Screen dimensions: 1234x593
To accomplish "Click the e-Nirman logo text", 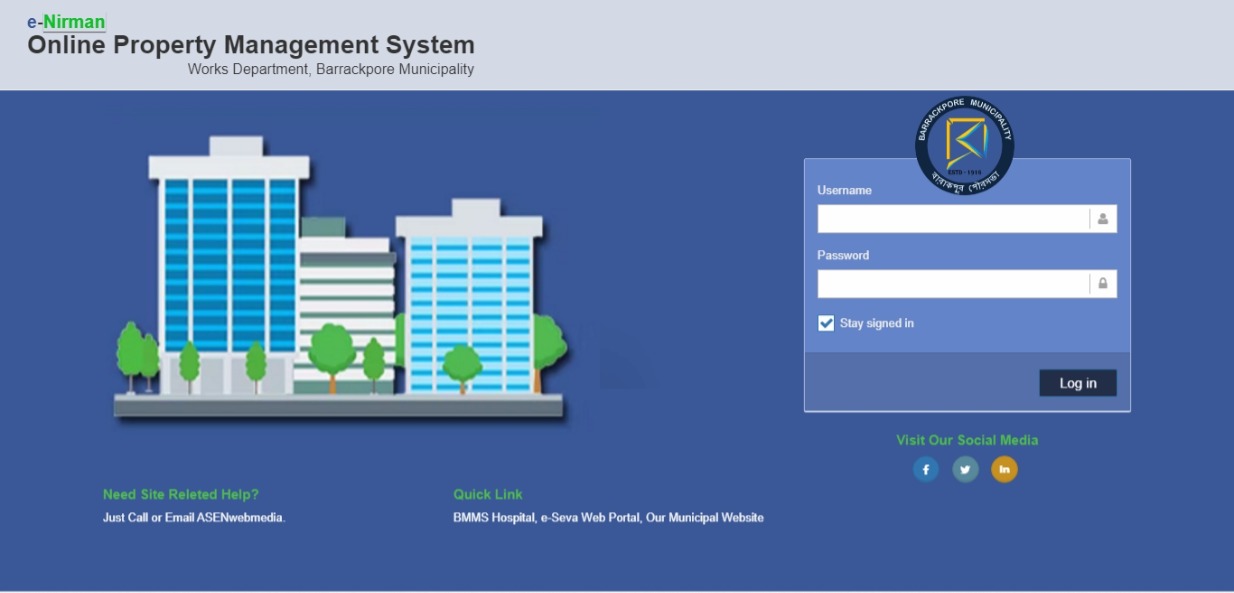I will (66, 22).
